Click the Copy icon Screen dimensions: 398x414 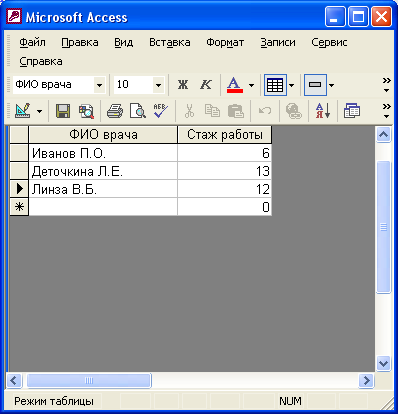coord(212,111)
